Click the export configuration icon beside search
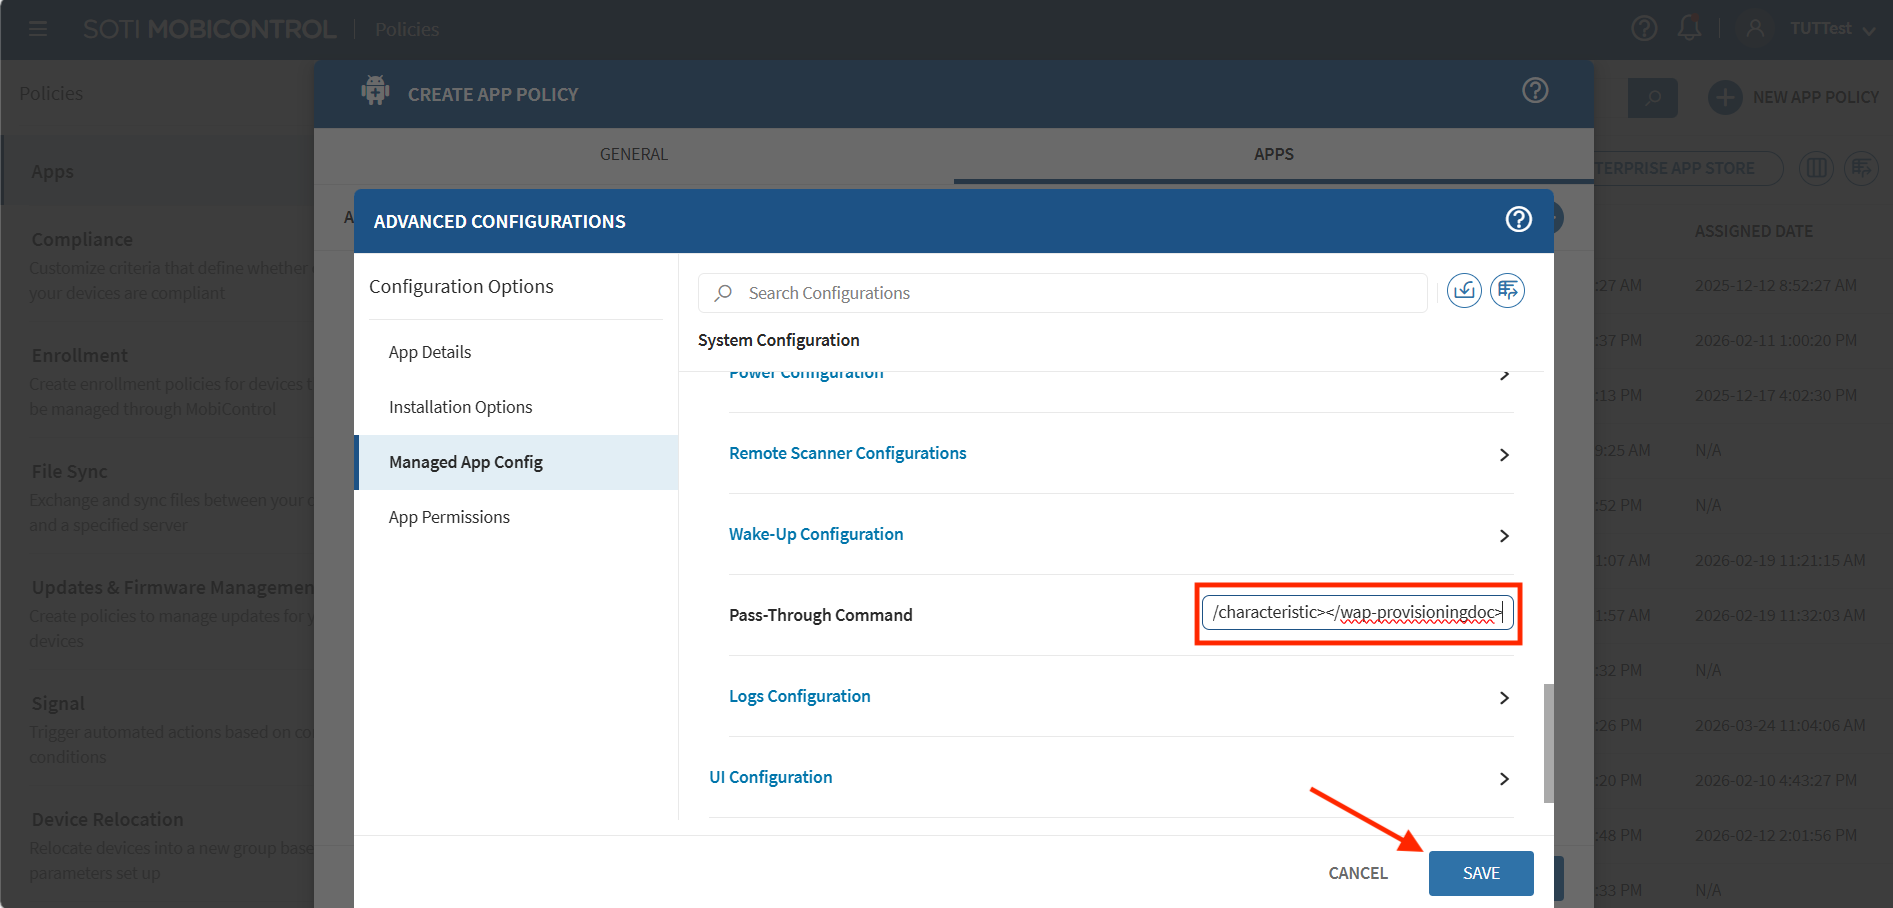Image resolution: width=1893 pixels, height=908 pixels. click(x=1507, y=291)
